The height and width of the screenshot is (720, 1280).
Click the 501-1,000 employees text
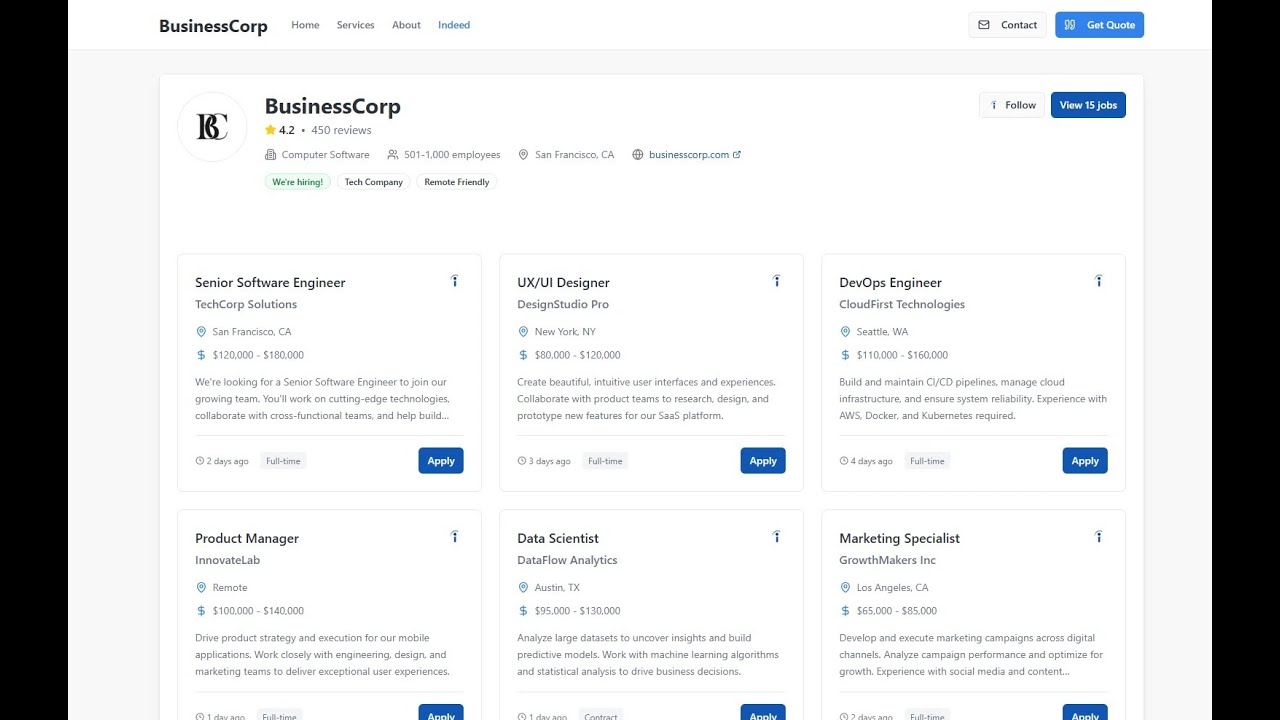(x=452, y=155)
